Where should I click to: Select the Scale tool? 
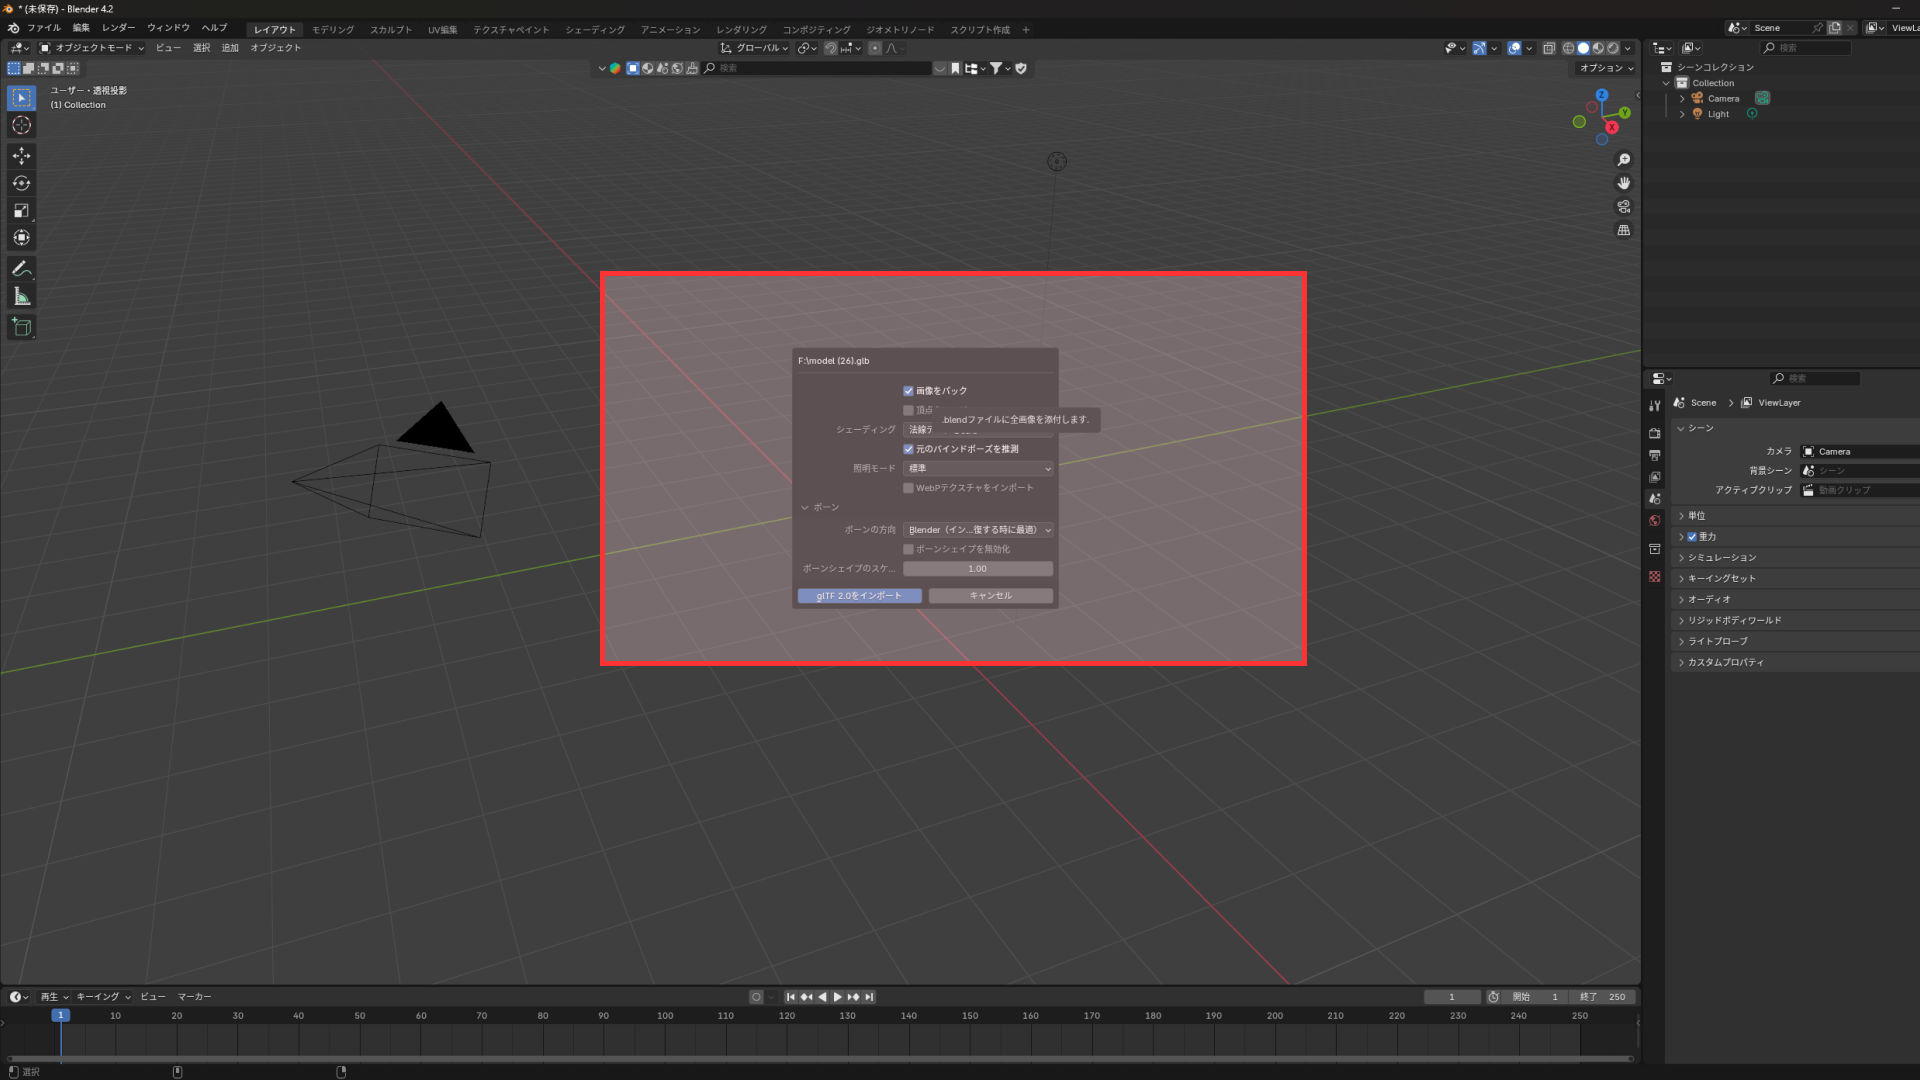tap(21, 211)
